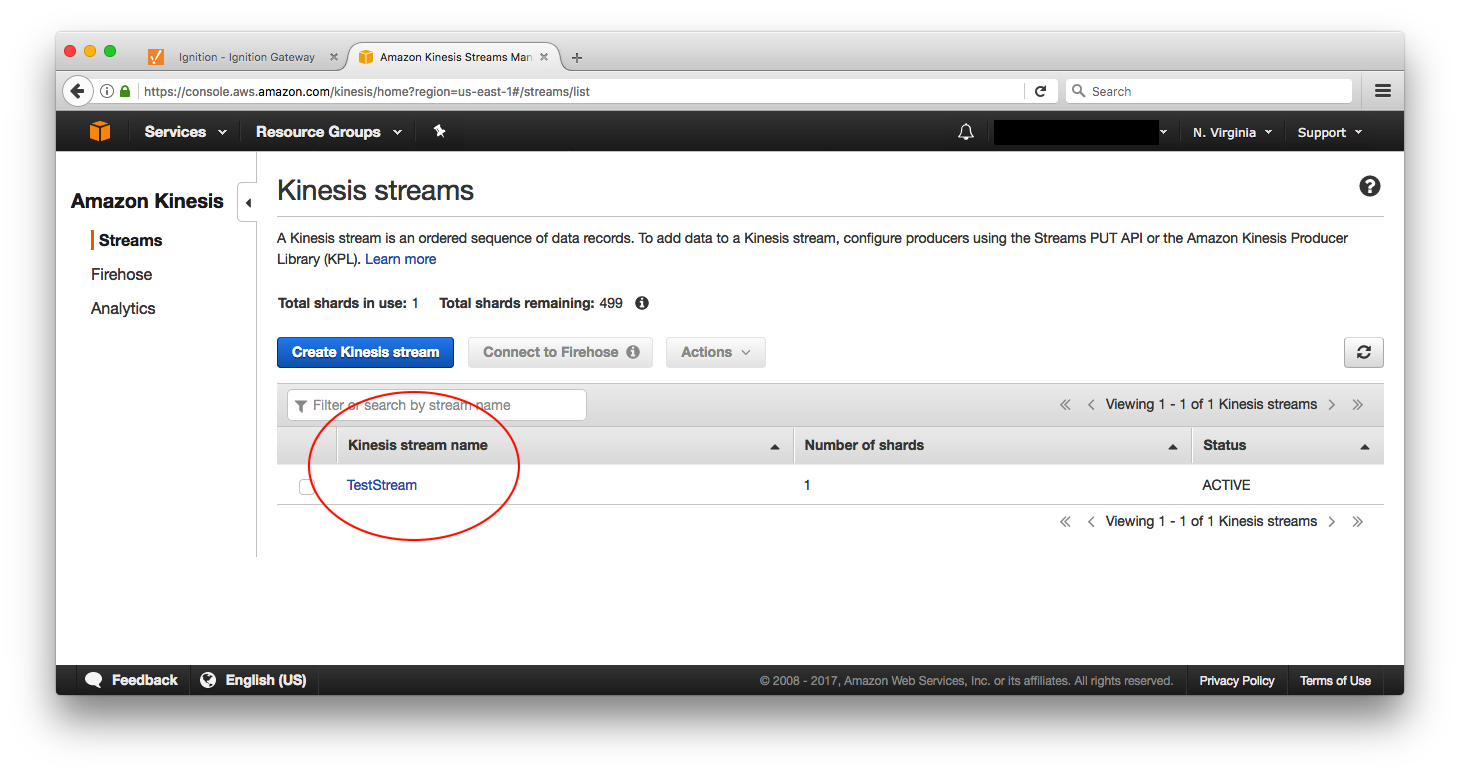Open the Resource Groups dropdown
This screenshot has height=775, width=1460.
[328, 132]
